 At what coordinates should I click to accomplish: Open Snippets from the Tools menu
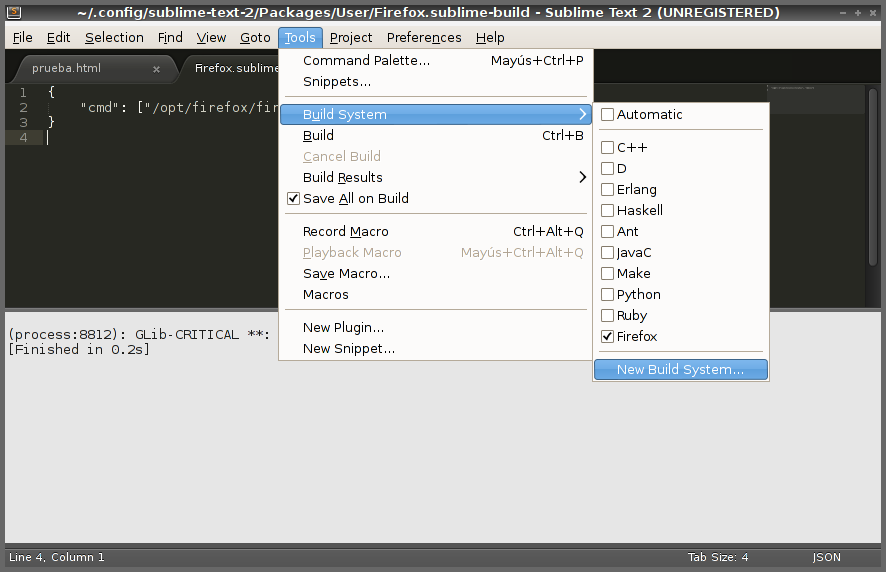pyautogui.click(x=436, y=81)
